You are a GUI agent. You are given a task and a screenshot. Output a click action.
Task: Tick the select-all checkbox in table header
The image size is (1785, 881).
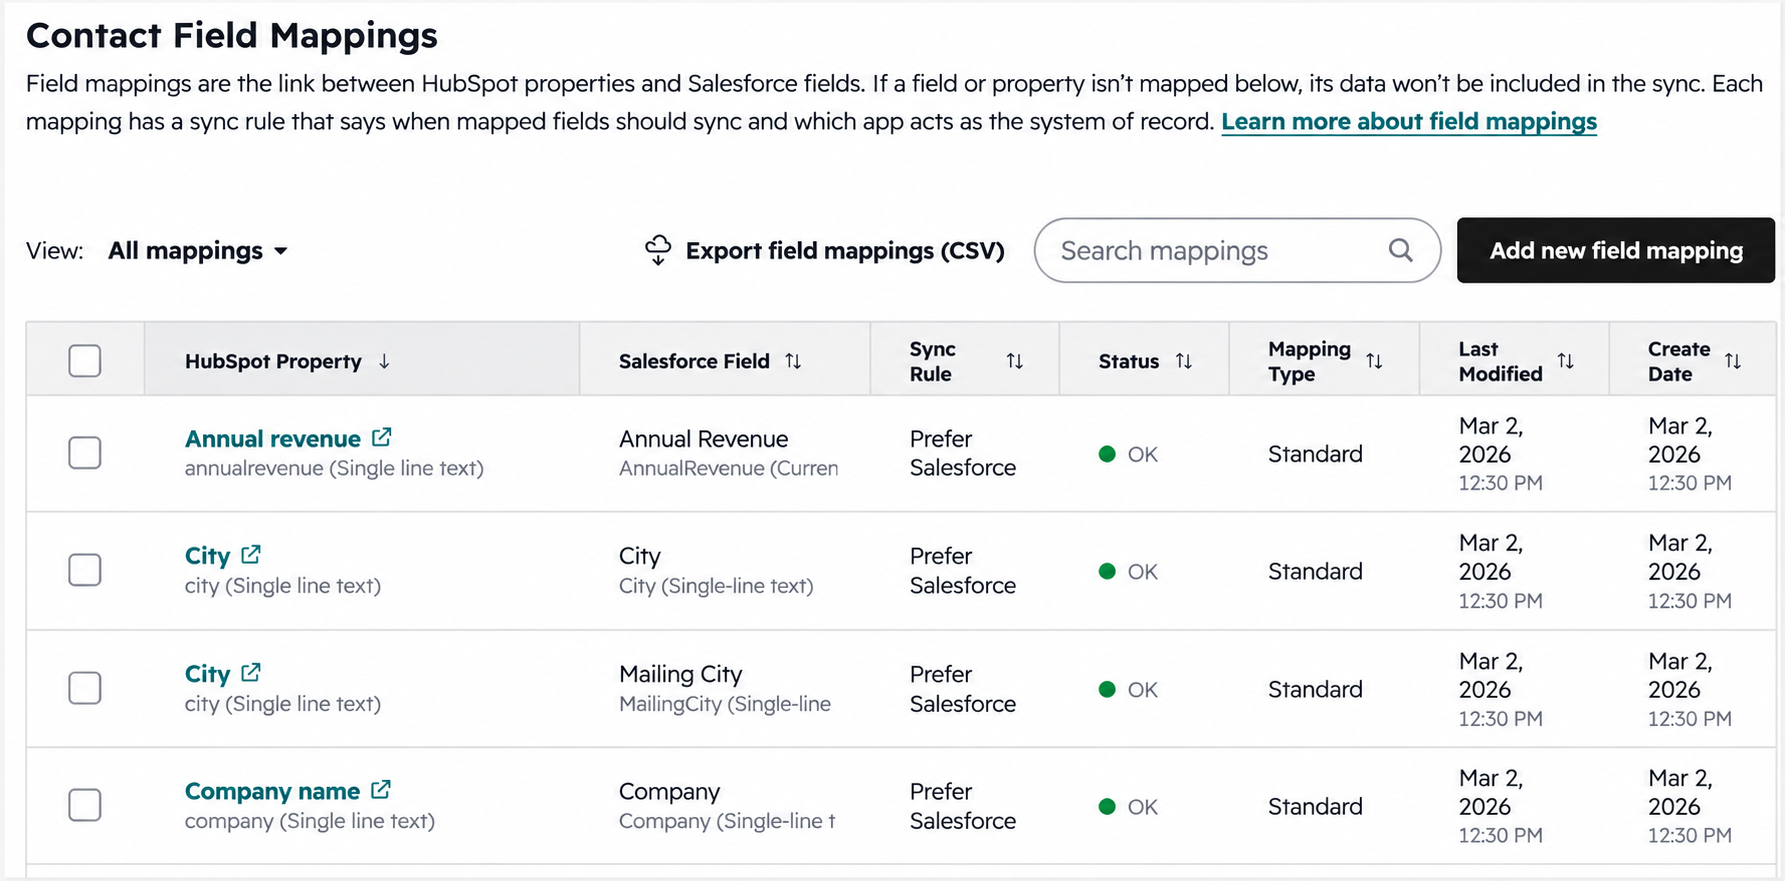85,361
